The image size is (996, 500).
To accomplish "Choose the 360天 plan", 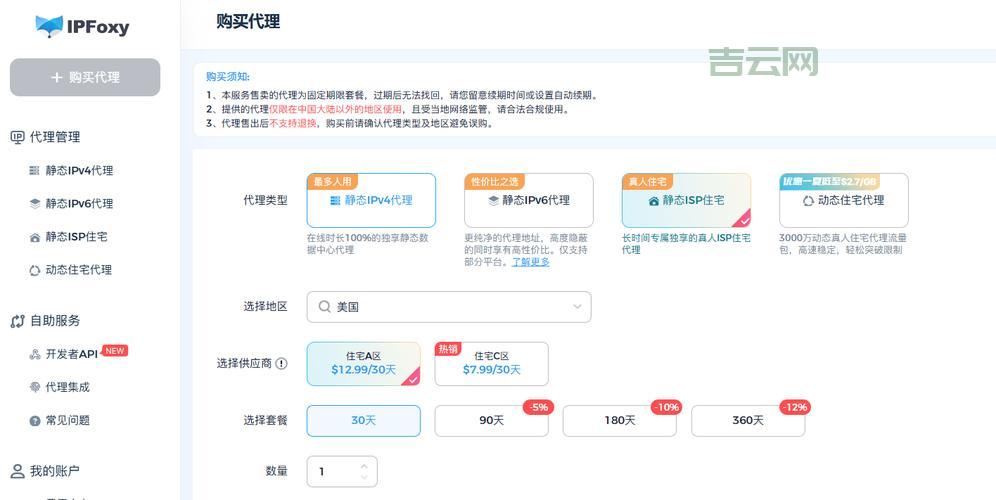I will pyautogui.click(x=748, y=421).
